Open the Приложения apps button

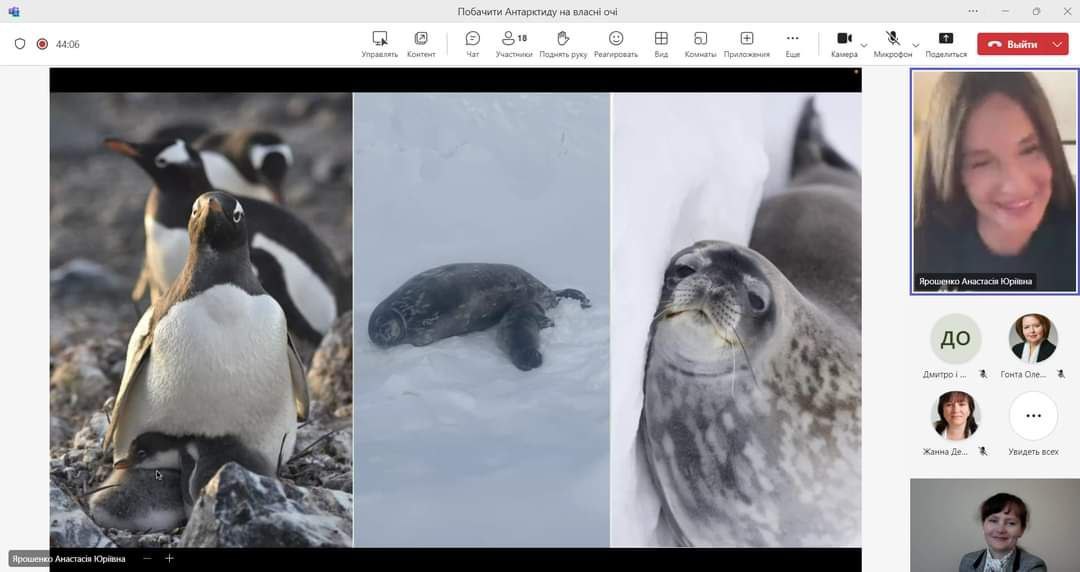point(746,43)
